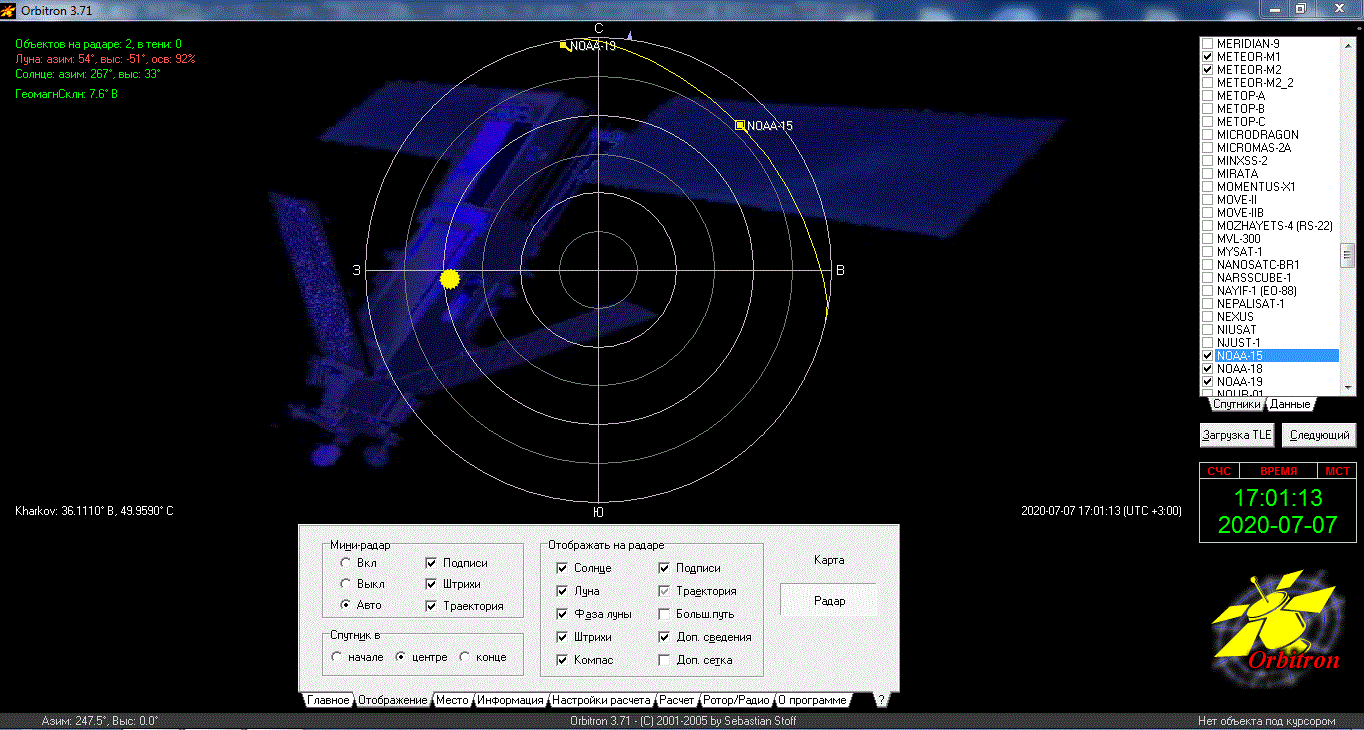
Task: Click the Sun icon on the radar
Action: (450, 279)
